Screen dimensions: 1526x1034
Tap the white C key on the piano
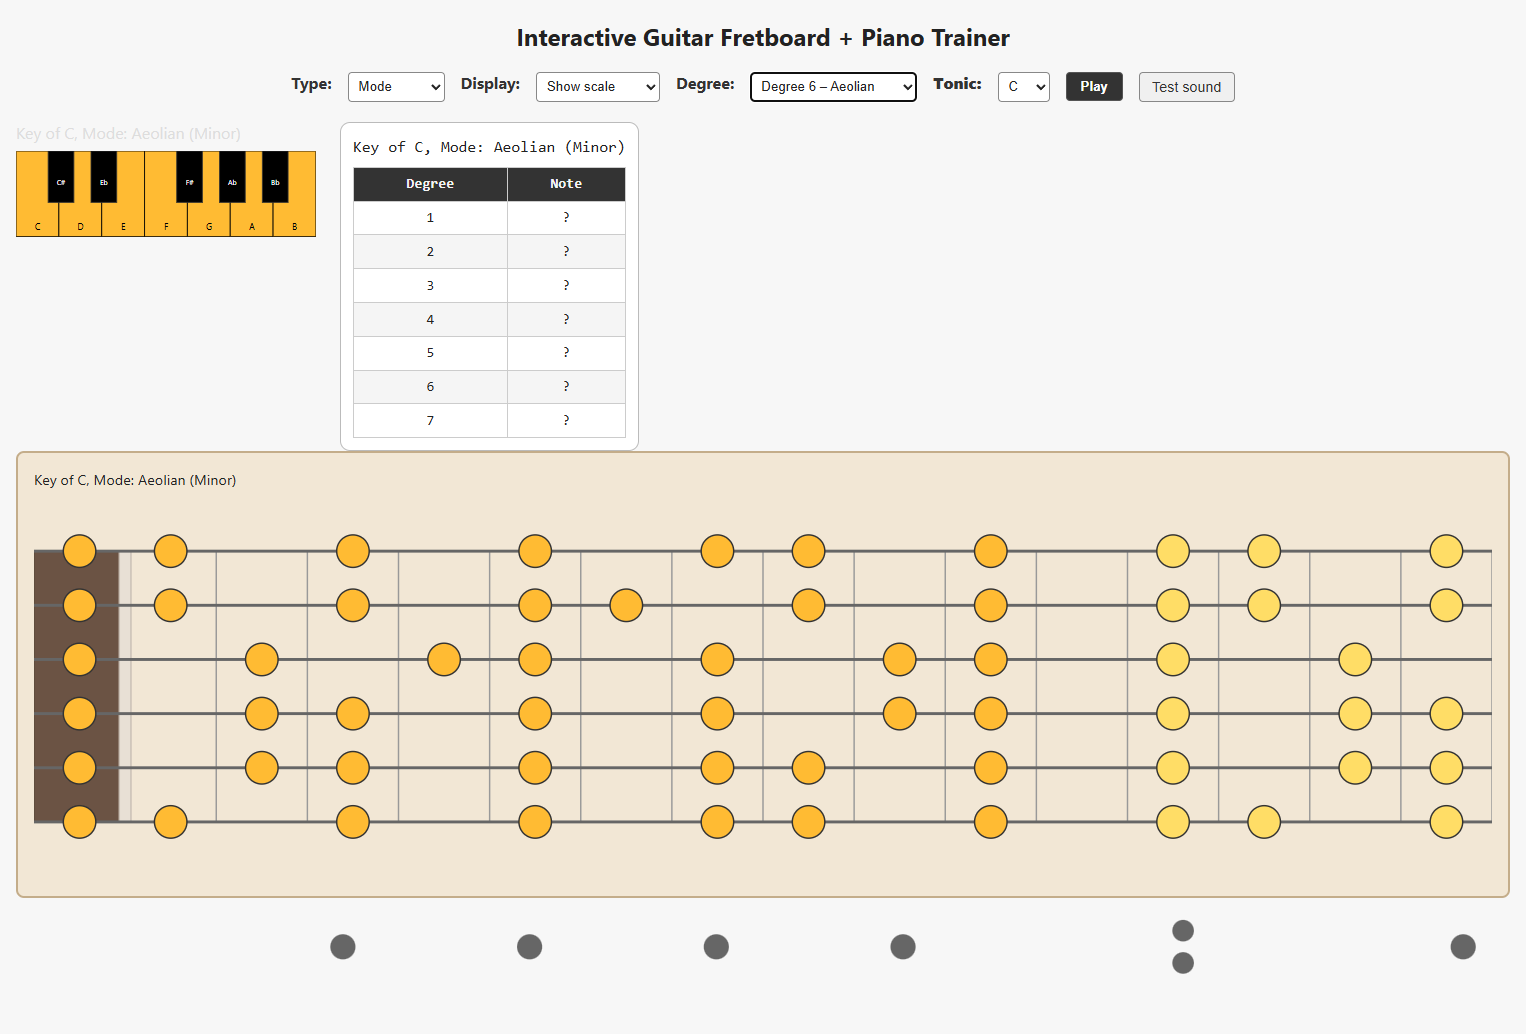[38, 221]
